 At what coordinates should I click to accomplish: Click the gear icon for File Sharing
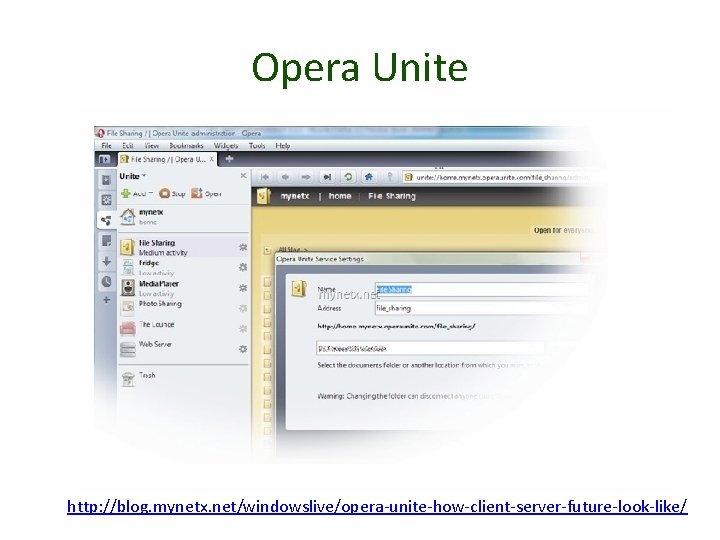243,247
